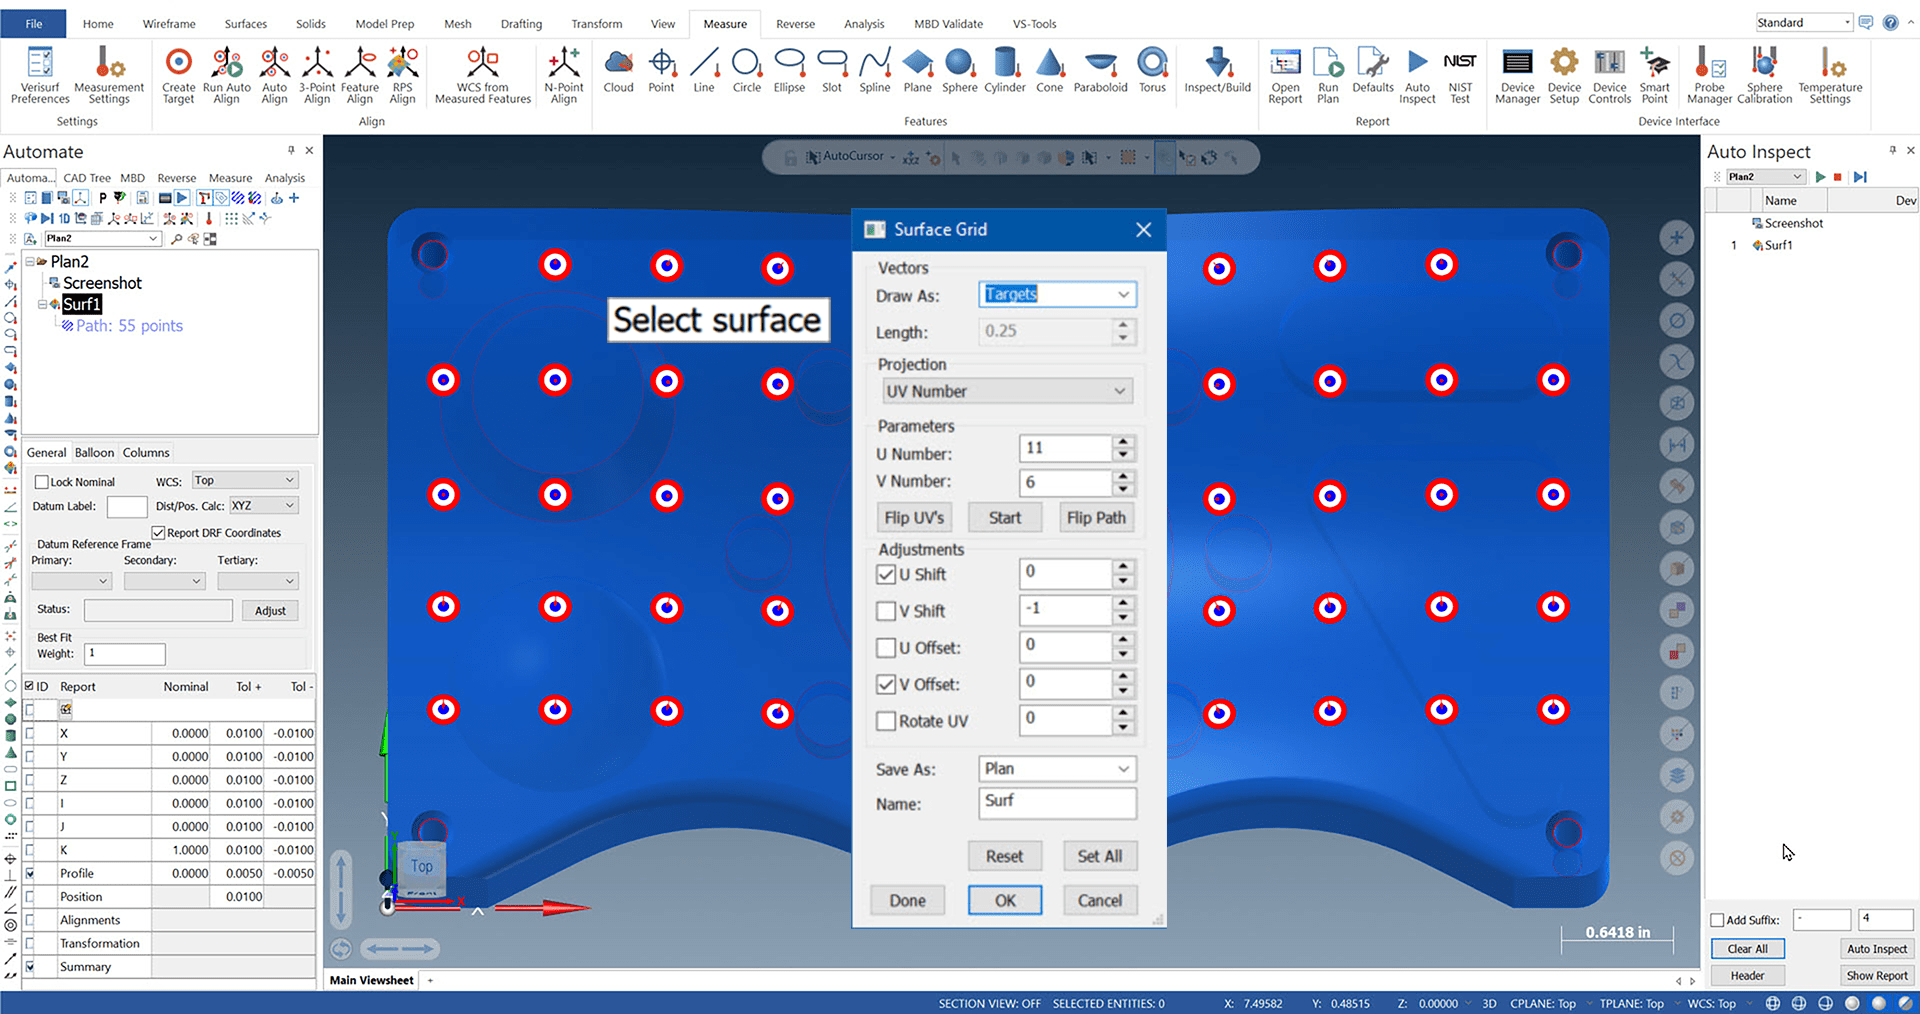
Task: Select Feature Align tool
Action: 360,75
